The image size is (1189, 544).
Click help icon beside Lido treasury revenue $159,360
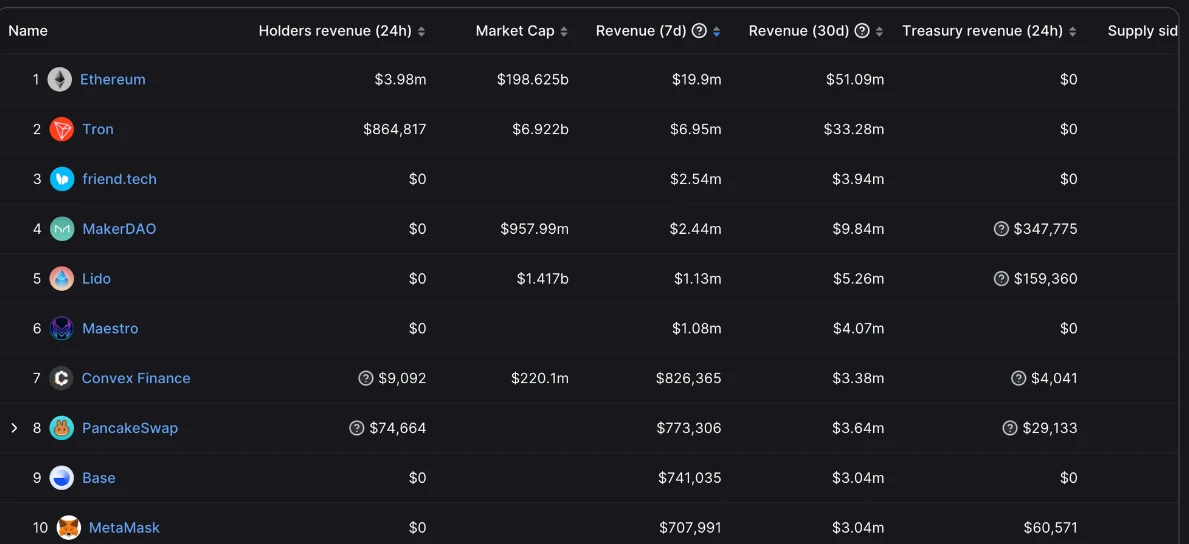click(1001, 278)
